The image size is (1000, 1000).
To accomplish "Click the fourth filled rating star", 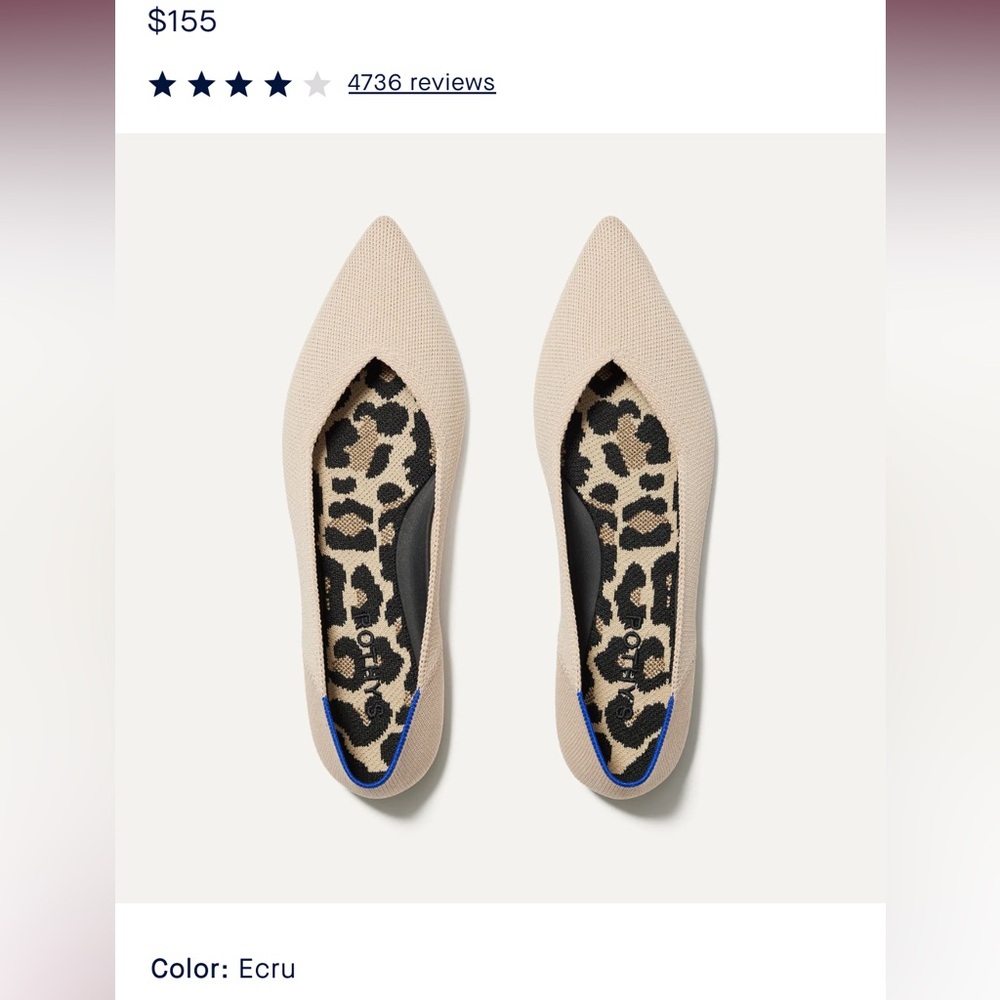I will click(x=278, y=84).
